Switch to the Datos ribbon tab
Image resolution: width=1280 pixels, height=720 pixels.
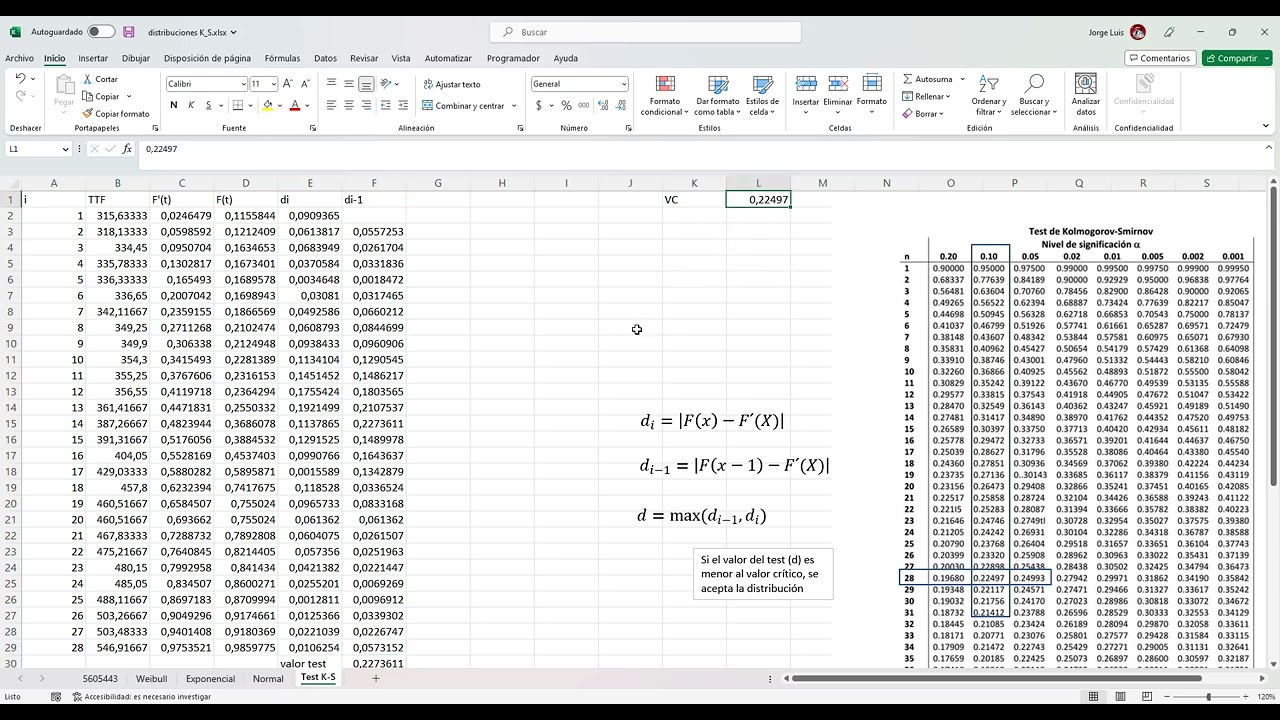325,58
